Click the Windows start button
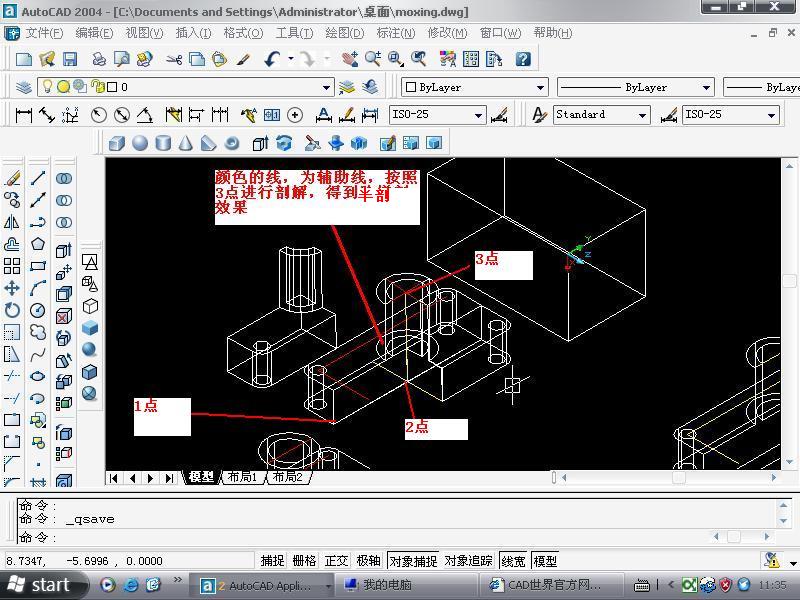This screenshot has height=600, width=800. click(x=40, y=585)
